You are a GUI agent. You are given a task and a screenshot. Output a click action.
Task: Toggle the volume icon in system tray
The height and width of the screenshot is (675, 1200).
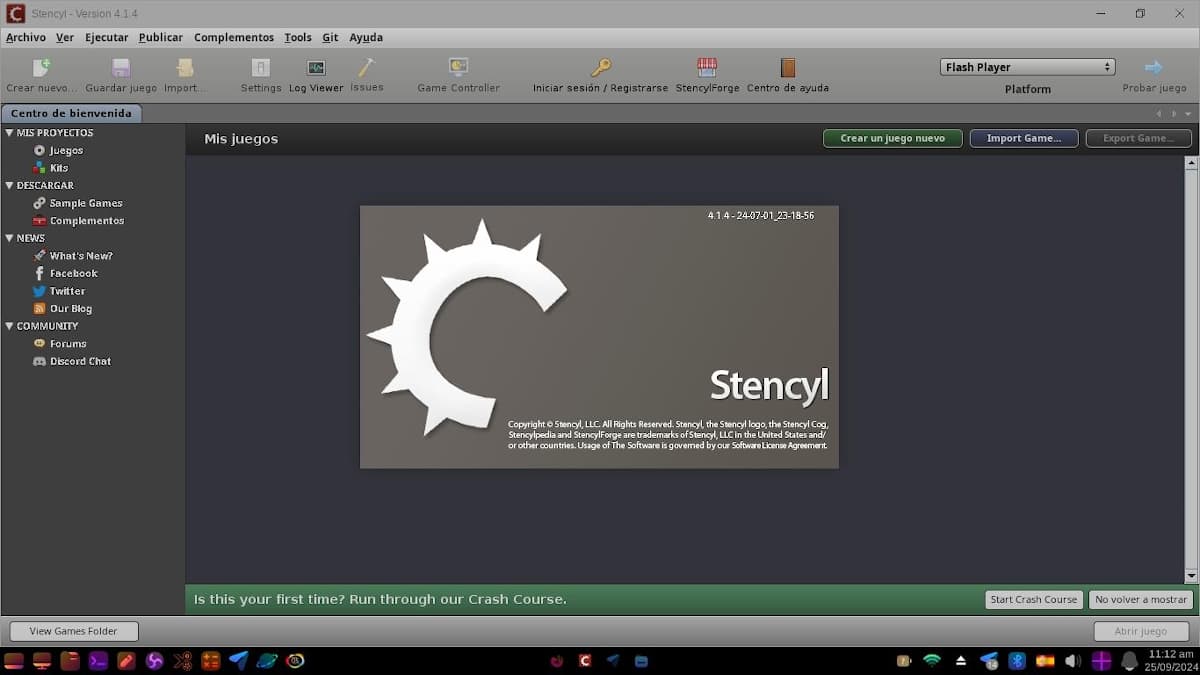(x=1073, y=661)
